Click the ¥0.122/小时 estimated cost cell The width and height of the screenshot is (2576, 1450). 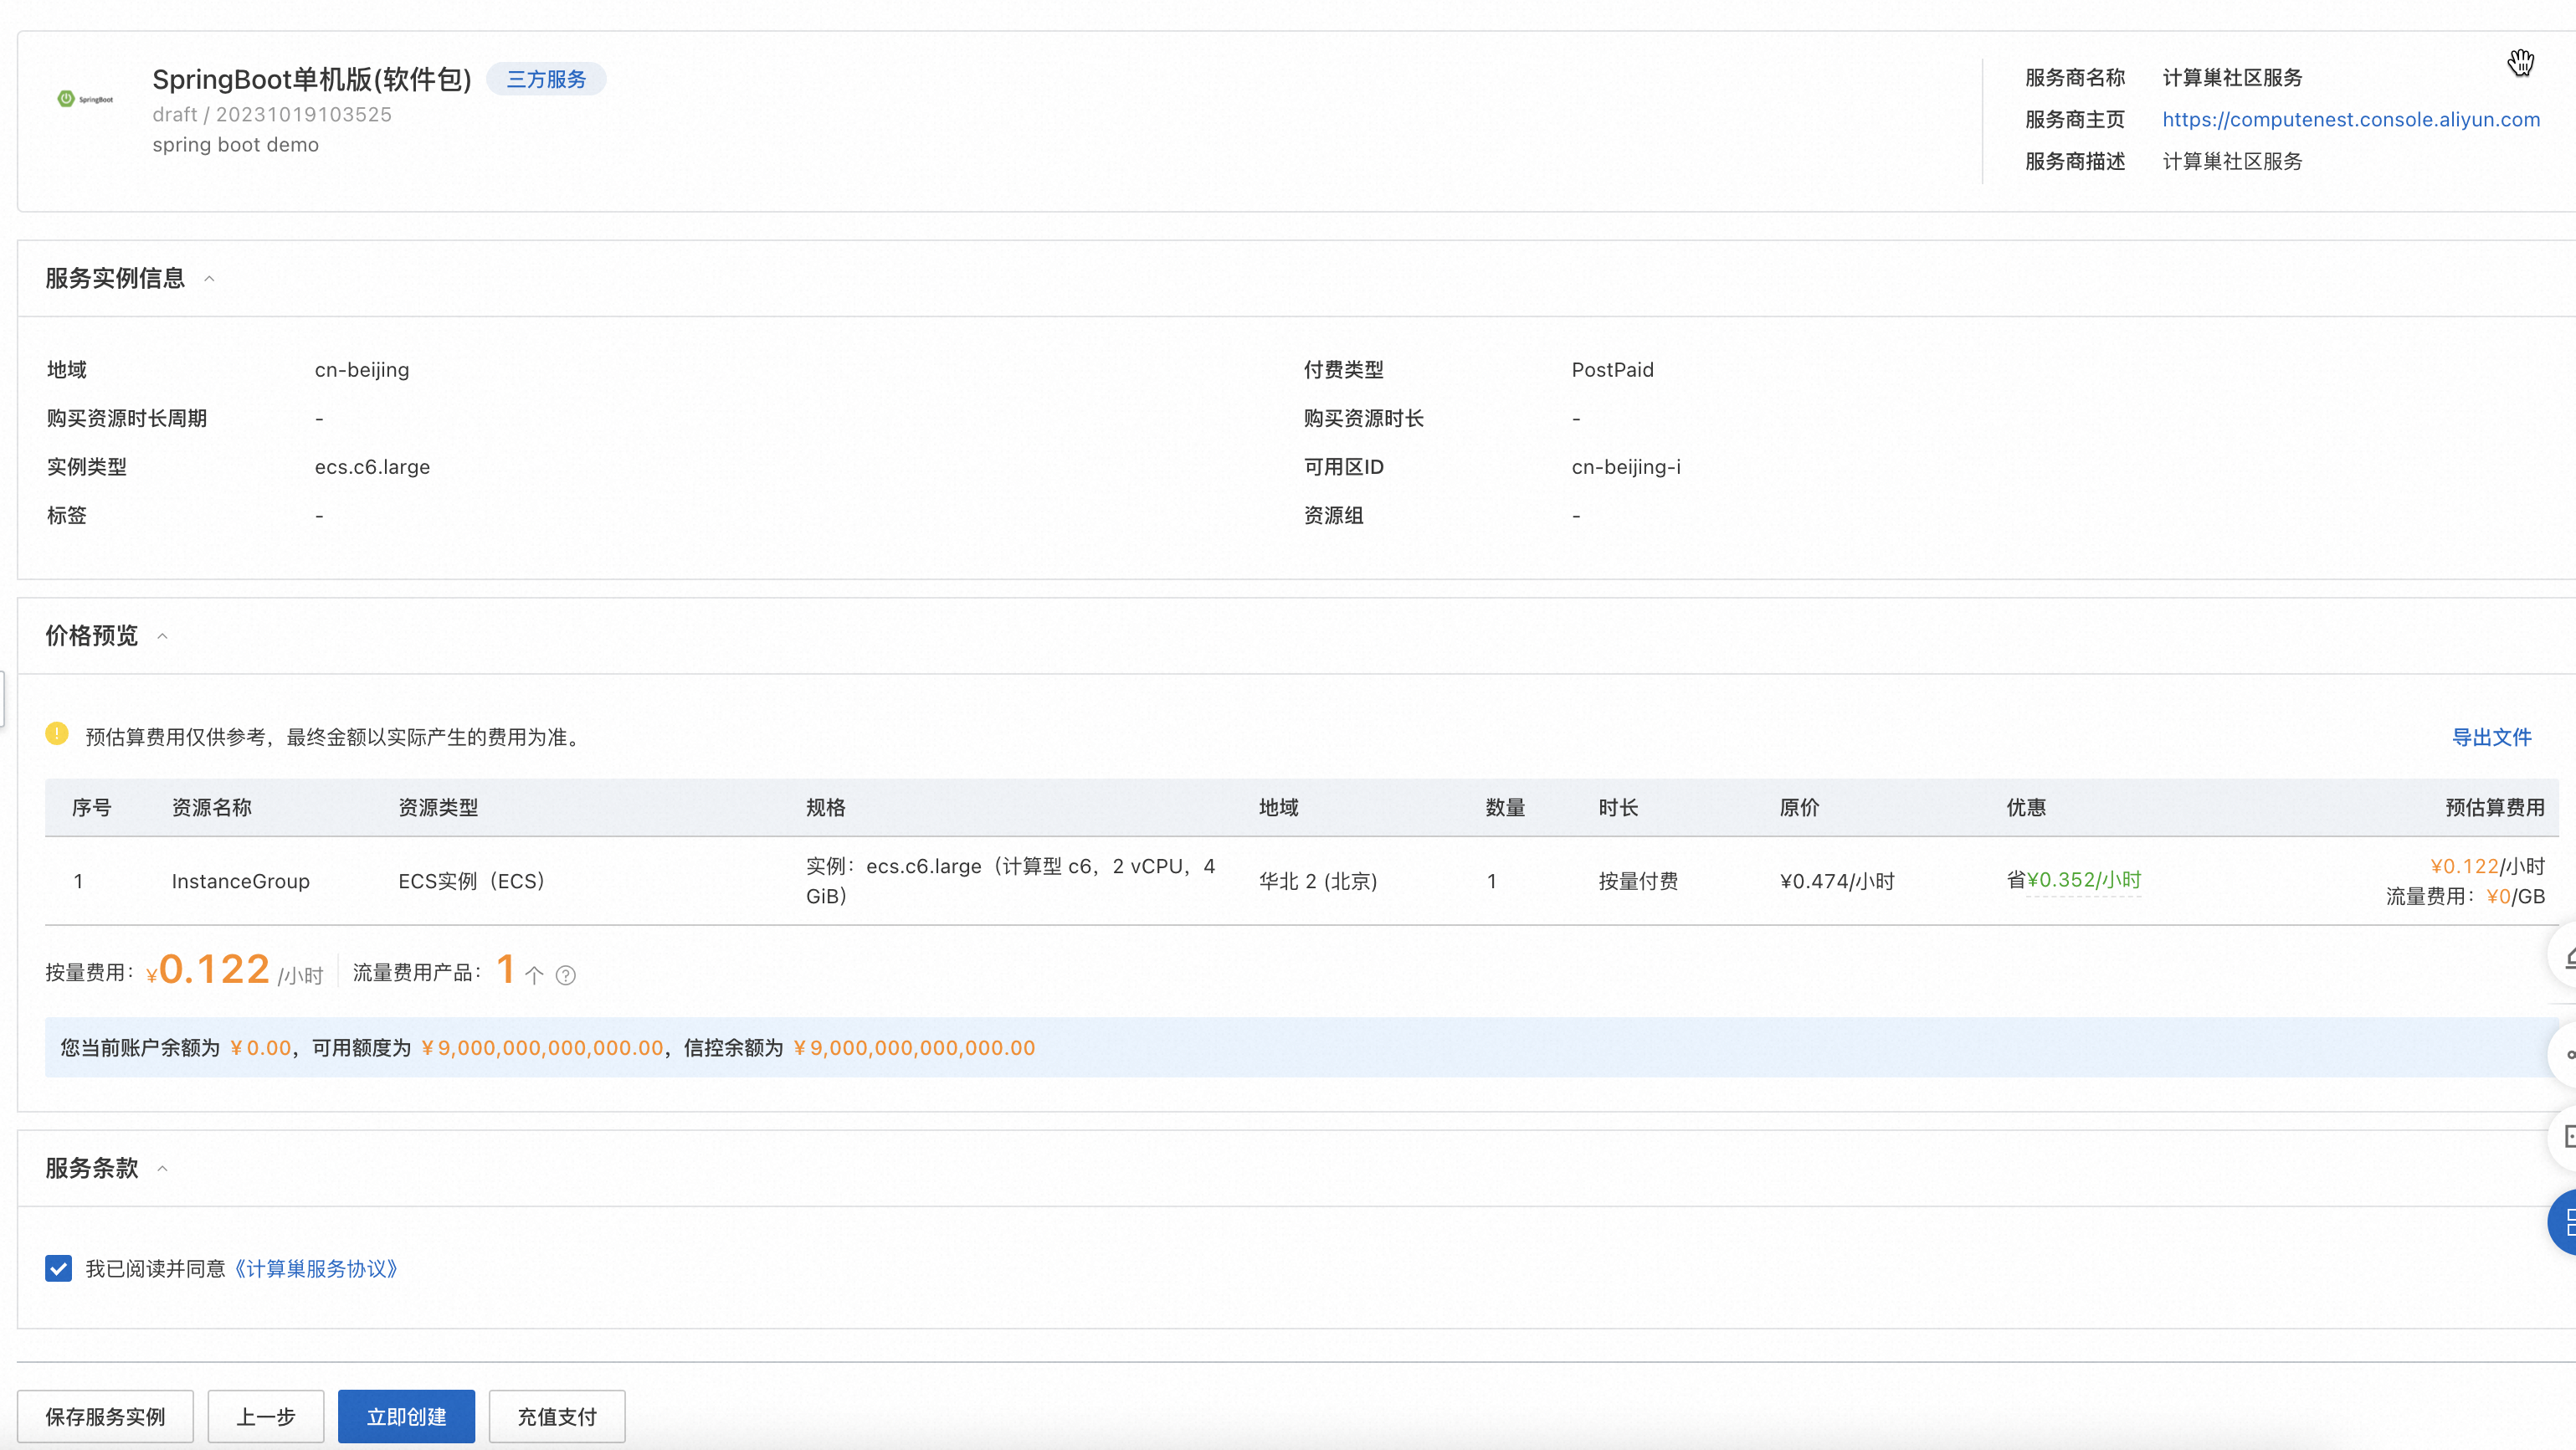click(2488, 867)
